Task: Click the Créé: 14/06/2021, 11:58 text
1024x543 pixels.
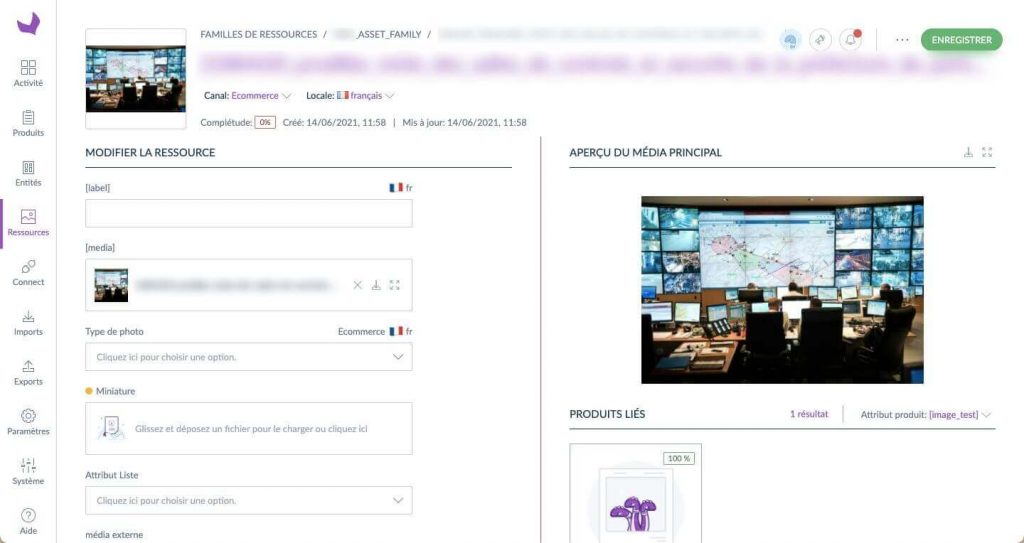Action: pyautogui.click(x=334, y=122)
